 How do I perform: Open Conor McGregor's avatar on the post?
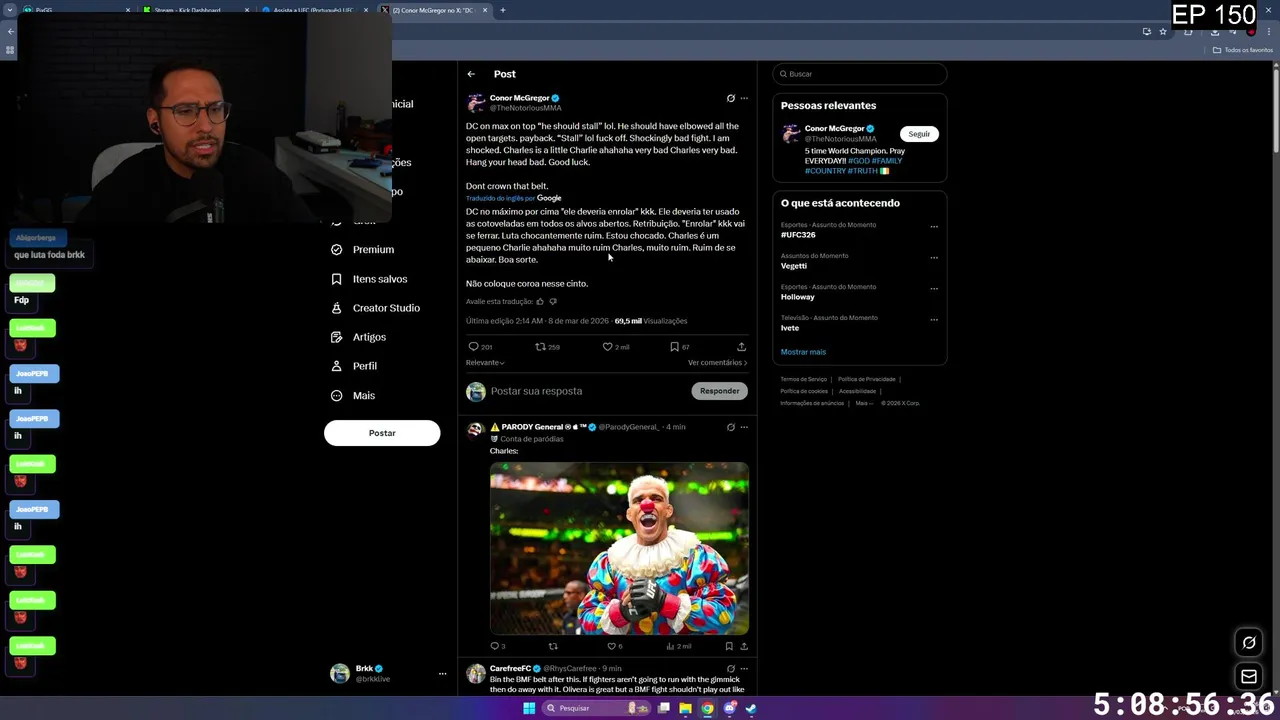(476, 102)
